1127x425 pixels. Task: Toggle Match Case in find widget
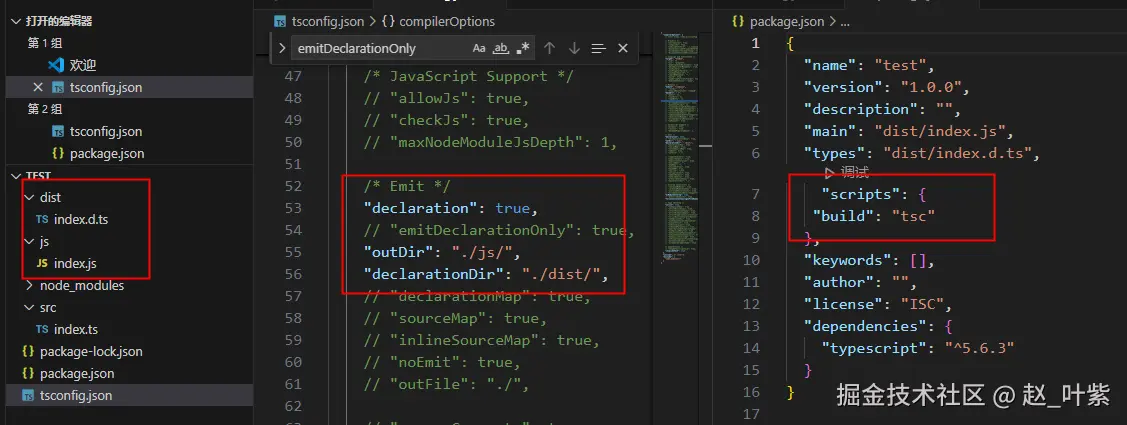tap(479, 48)
